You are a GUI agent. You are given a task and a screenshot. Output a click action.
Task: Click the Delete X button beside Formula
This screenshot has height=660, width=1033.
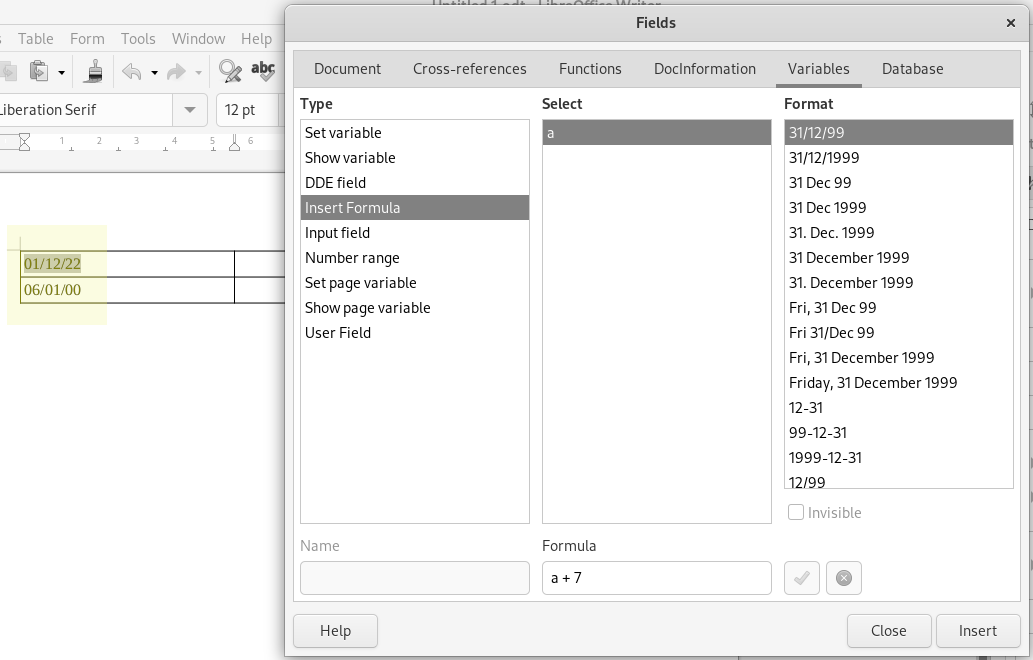click(843, 577)
